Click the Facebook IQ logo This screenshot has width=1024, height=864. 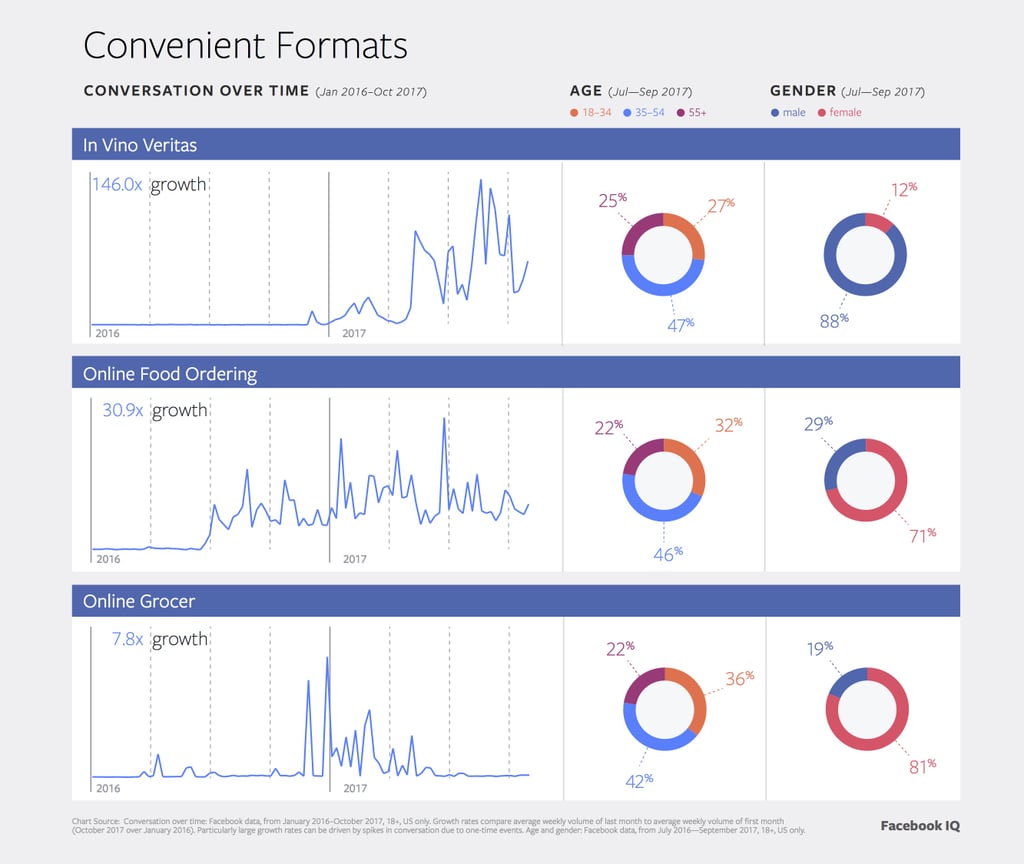point(919,826)
